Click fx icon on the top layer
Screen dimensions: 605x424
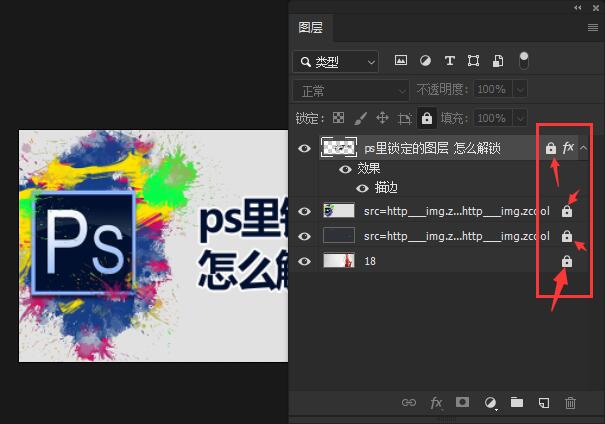coord(568,147)
